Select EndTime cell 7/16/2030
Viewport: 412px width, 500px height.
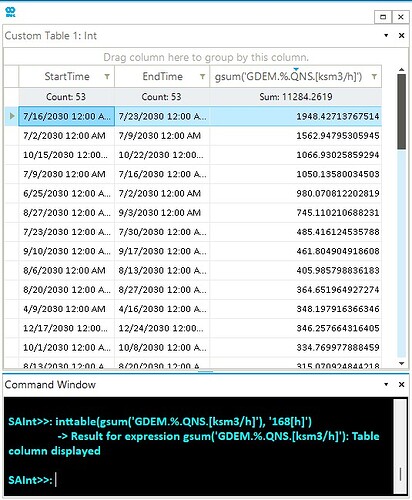(x=162, y=174)
